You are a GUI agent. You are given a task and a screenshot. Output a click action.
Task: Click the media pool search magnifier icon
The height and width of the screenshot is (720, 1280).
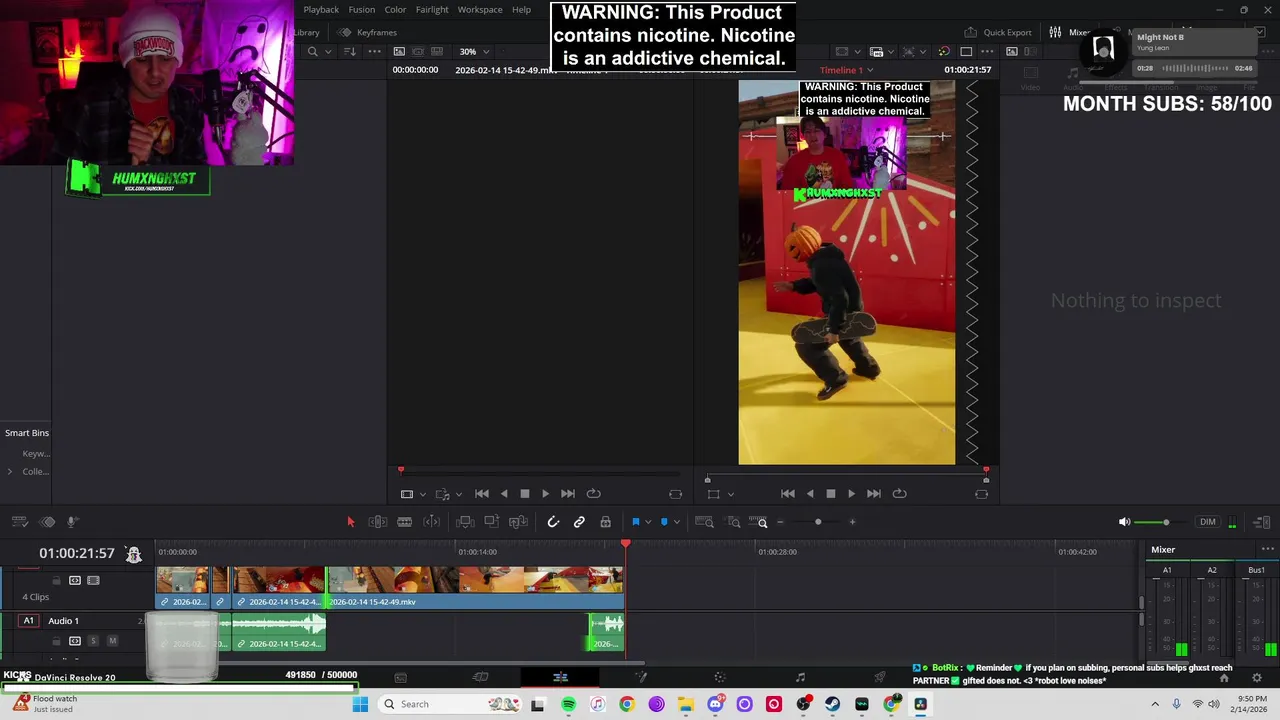pos(313,52)
